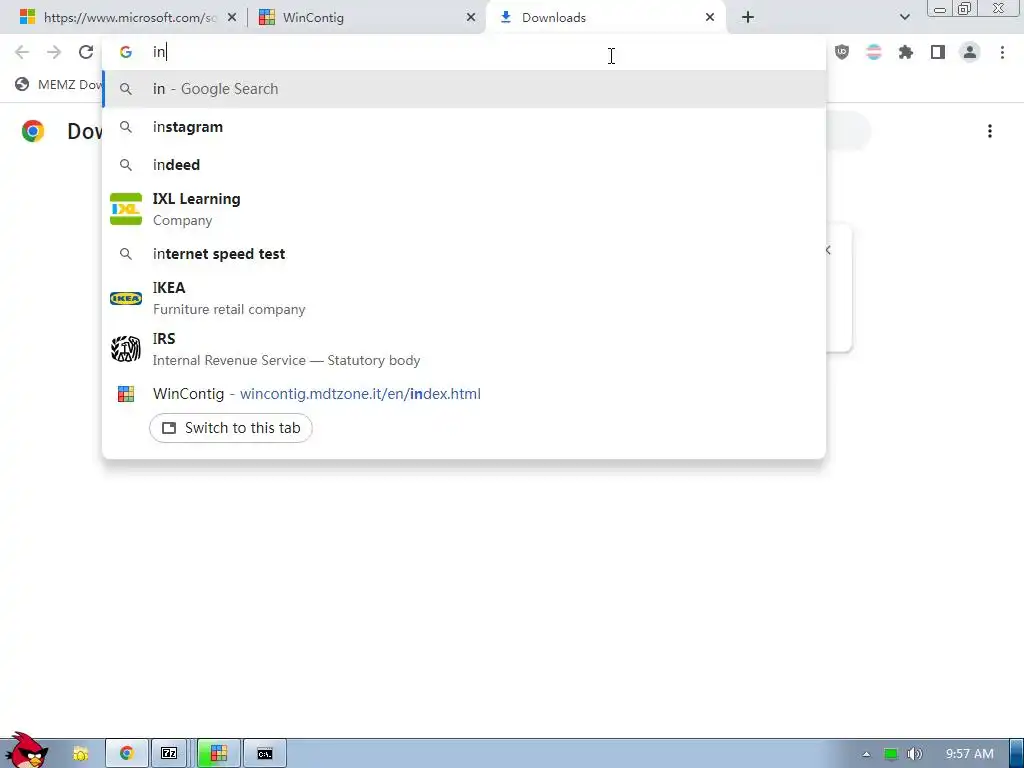Viewport: 1024px width, 768px height.
Task: Open the 7-Zip taskbar button
Action: coord(169,754)
